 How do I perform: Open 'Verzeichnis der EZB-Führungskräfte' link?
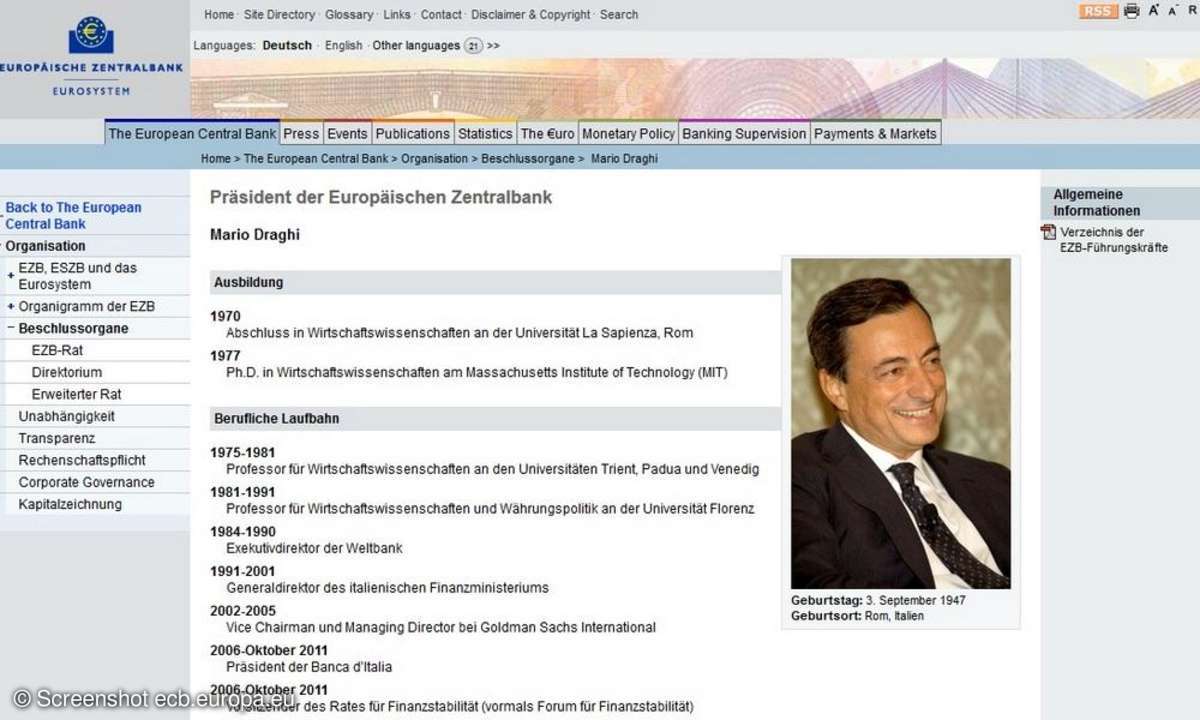[1113, 240]
